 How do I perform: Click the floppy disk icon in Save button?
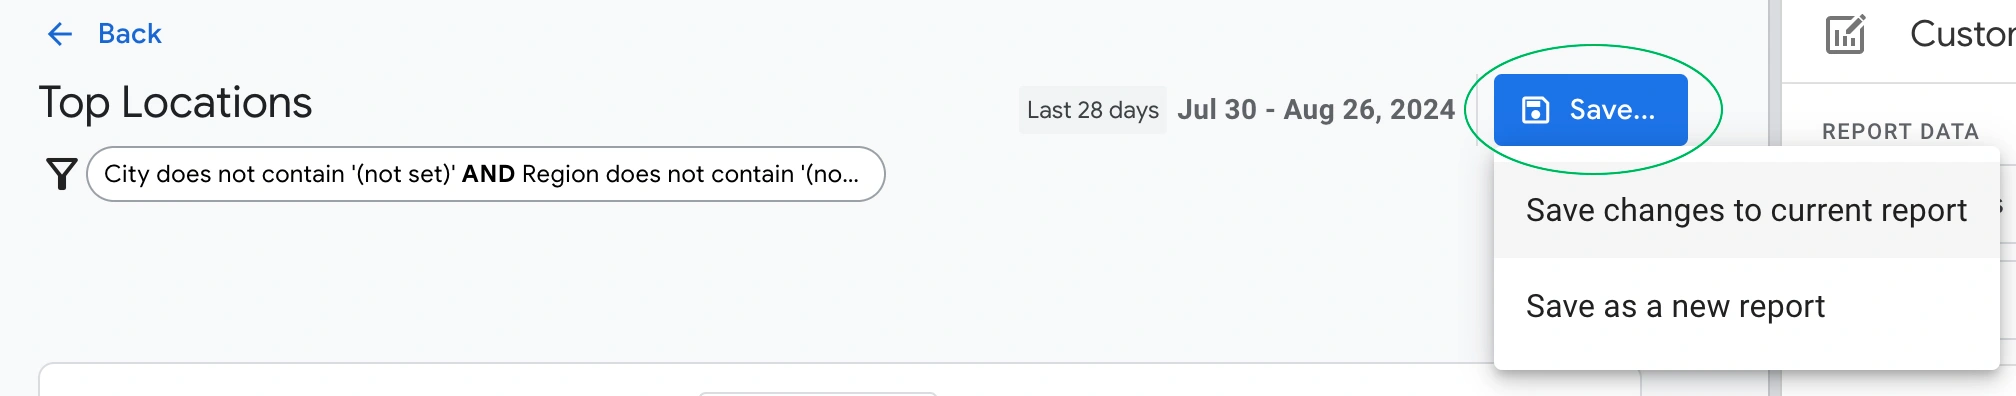tap(1535, 110)
